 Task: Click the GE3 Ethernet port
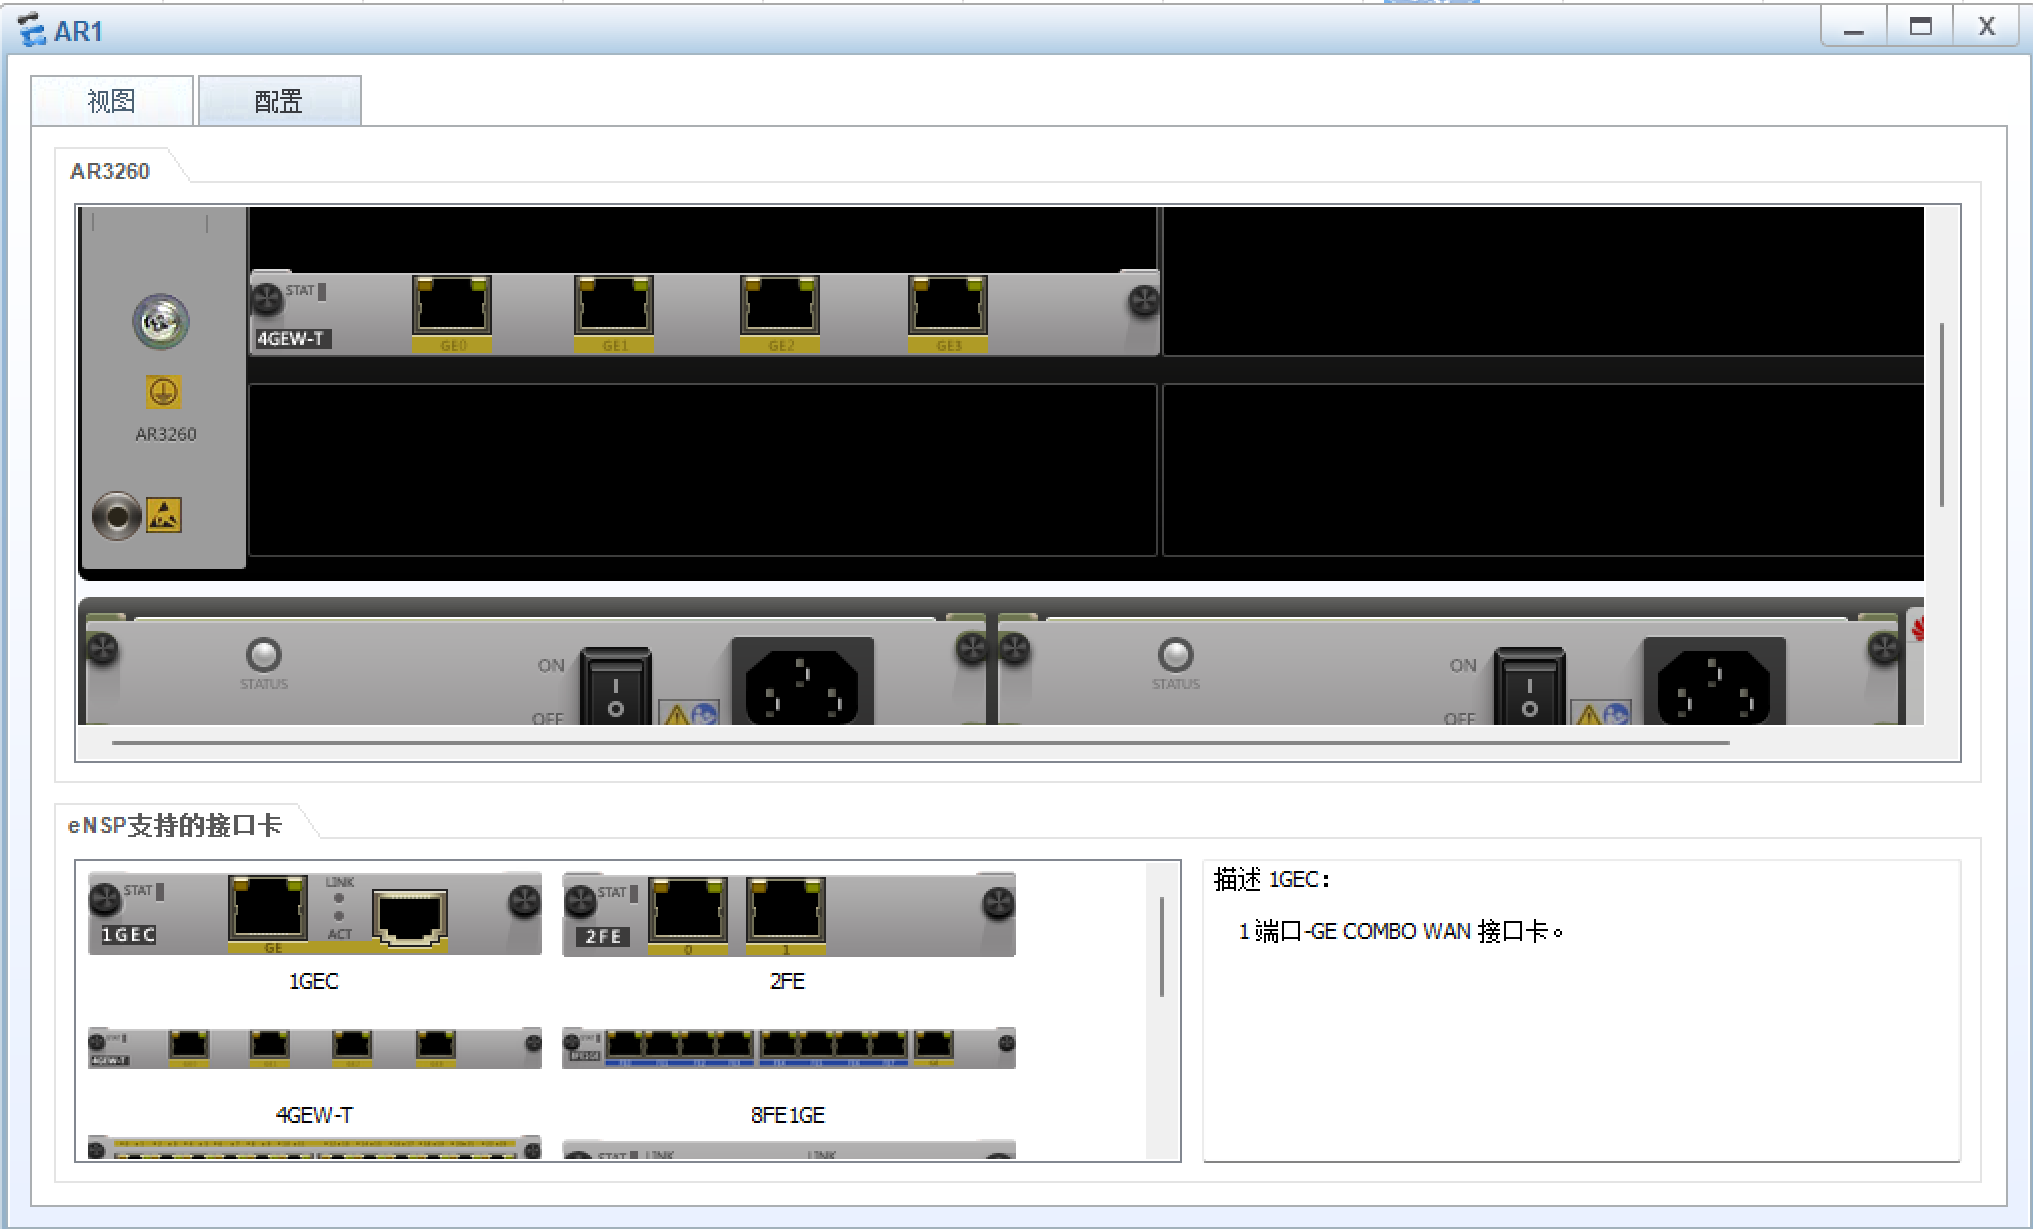[947, 306]
